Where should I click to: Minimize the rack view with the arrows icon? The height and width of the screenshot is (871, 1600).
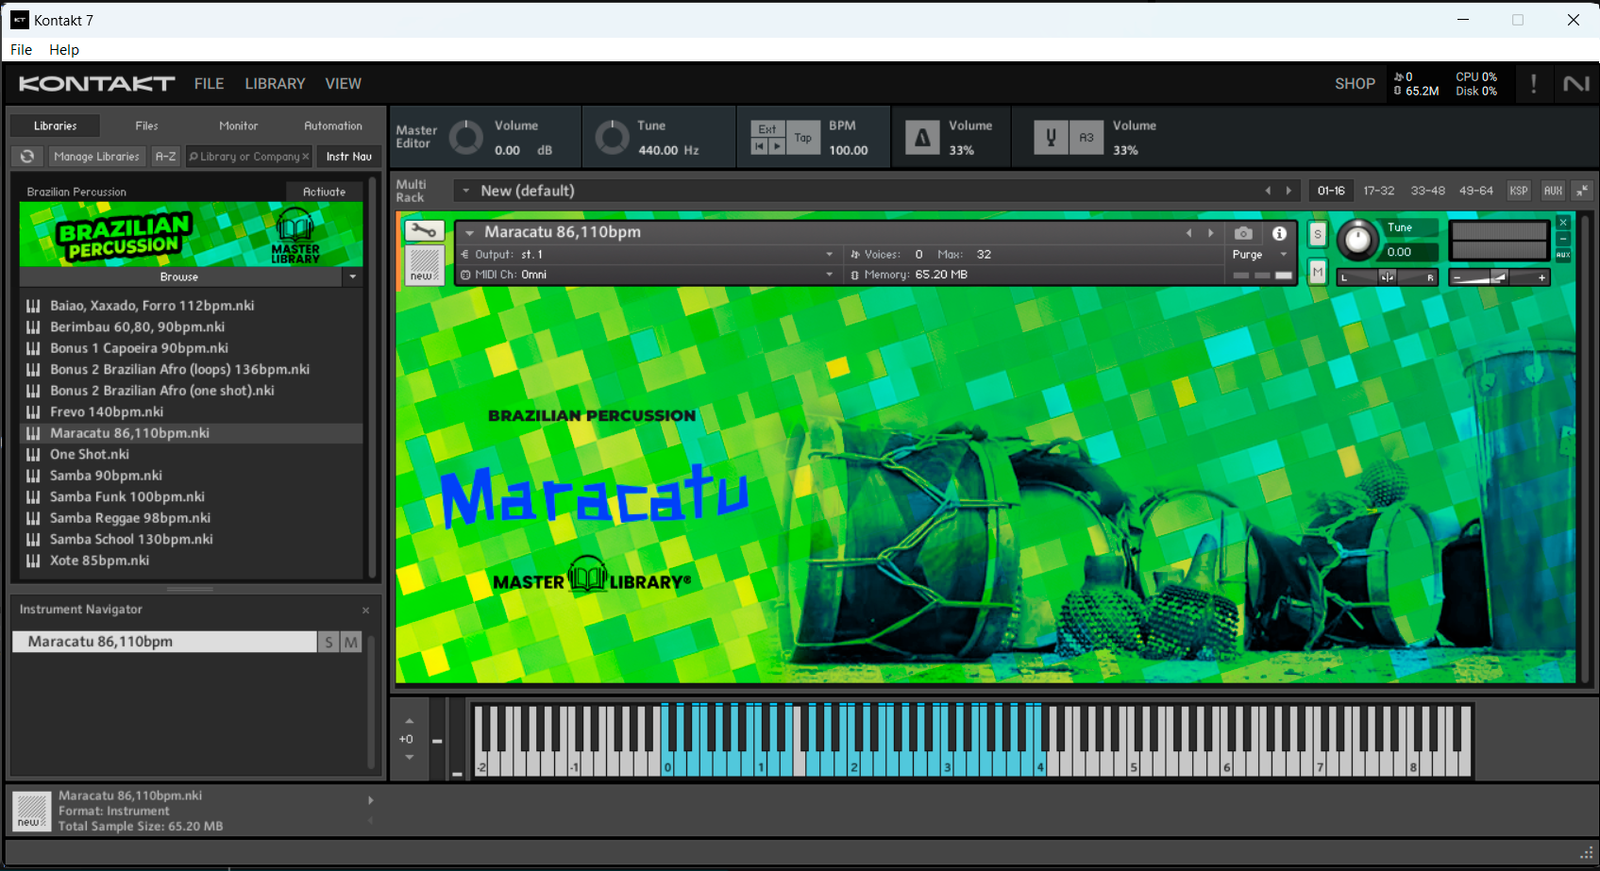click(x=1582, y=190)
